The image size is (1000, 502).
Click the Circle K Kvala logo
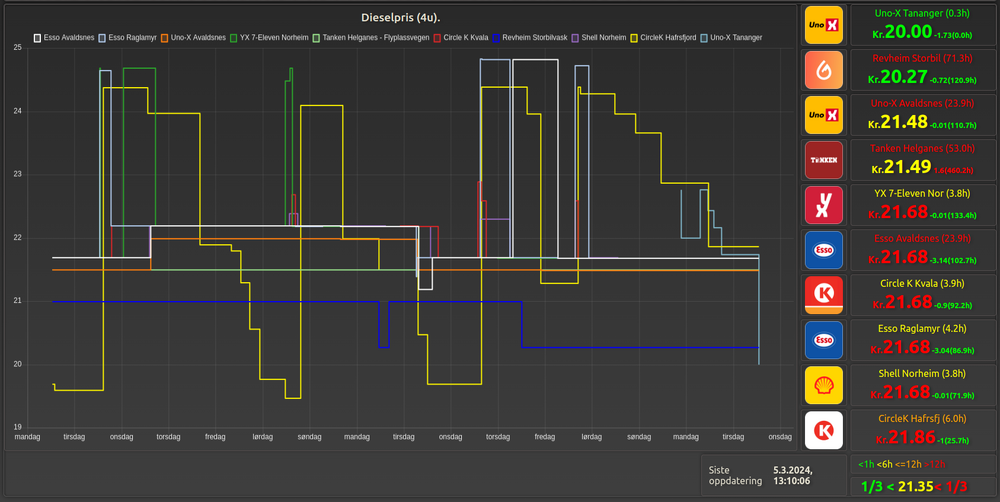tap(824, 295)
